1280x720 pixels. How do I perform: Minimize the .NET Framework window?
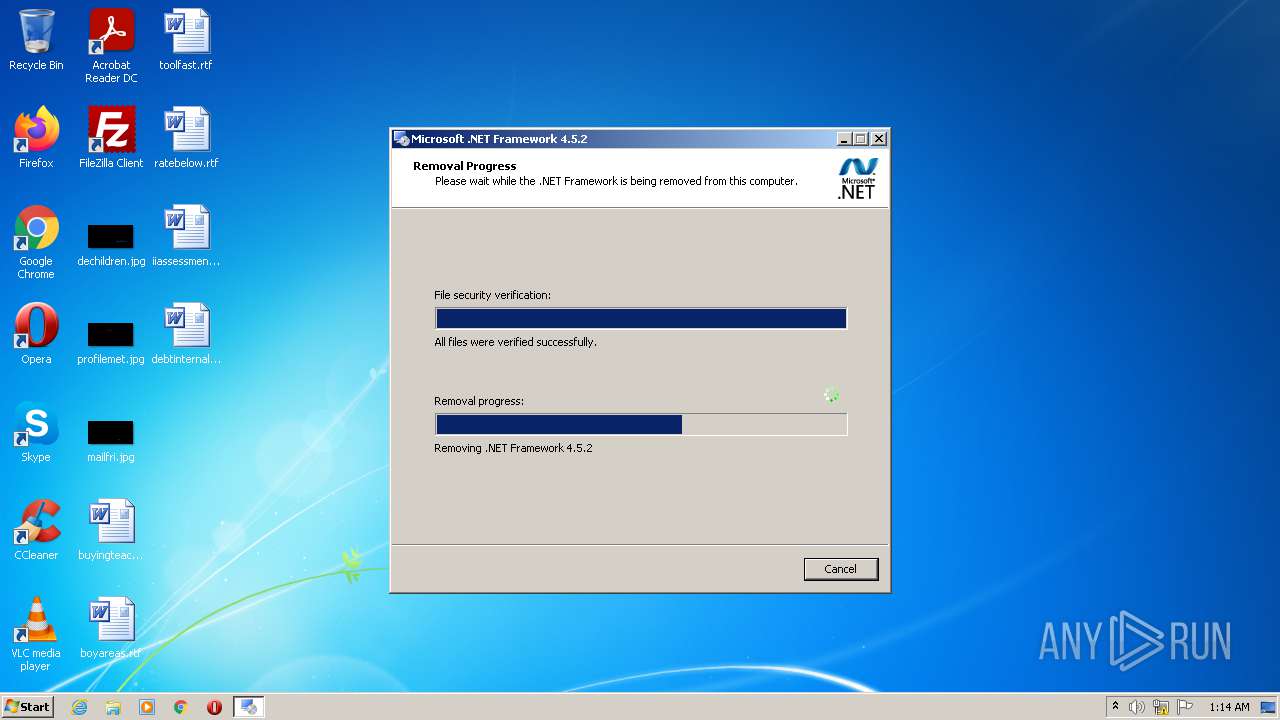pos(844,139)
